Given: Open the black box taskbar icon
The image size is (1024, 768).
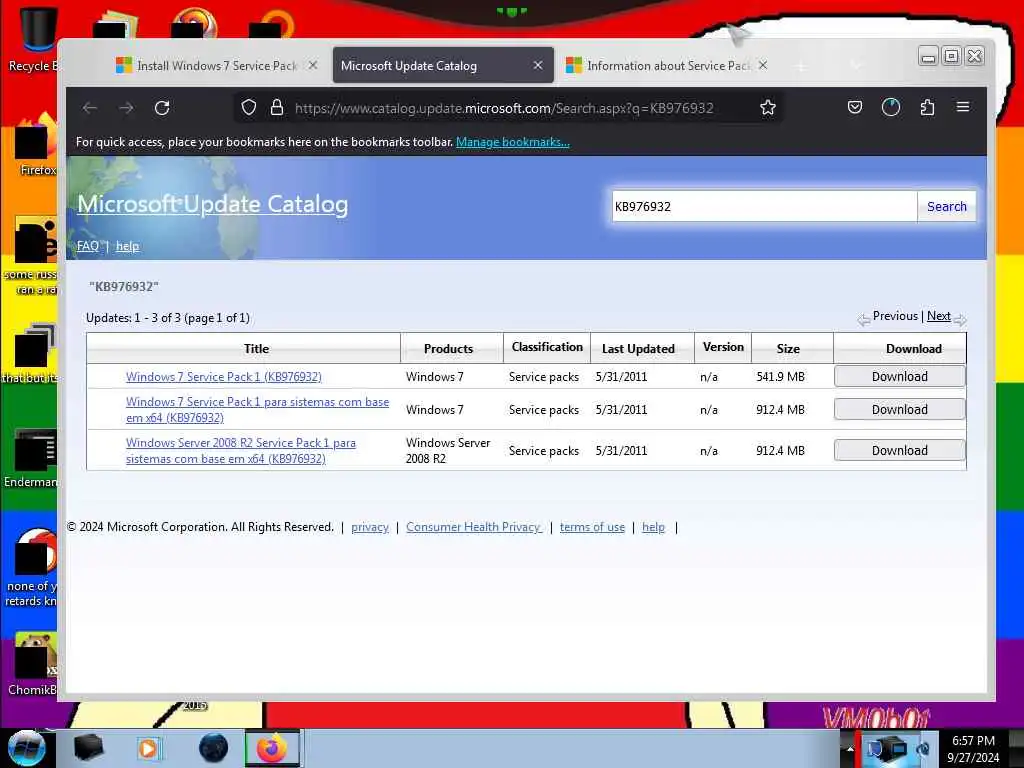Looking at the screenshot, I should pos(88,748).
